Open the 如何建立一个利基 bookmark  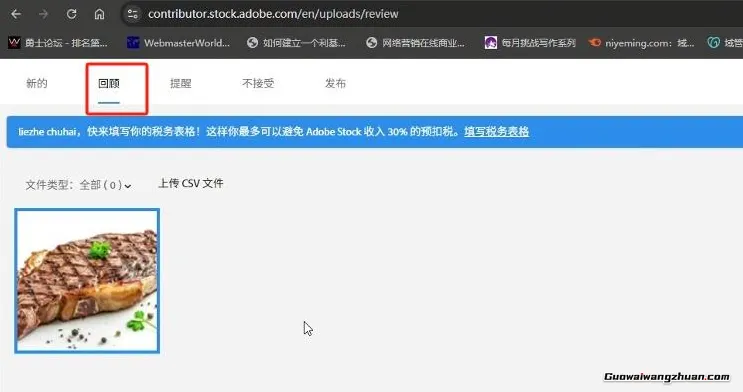(x=297, y=43)
